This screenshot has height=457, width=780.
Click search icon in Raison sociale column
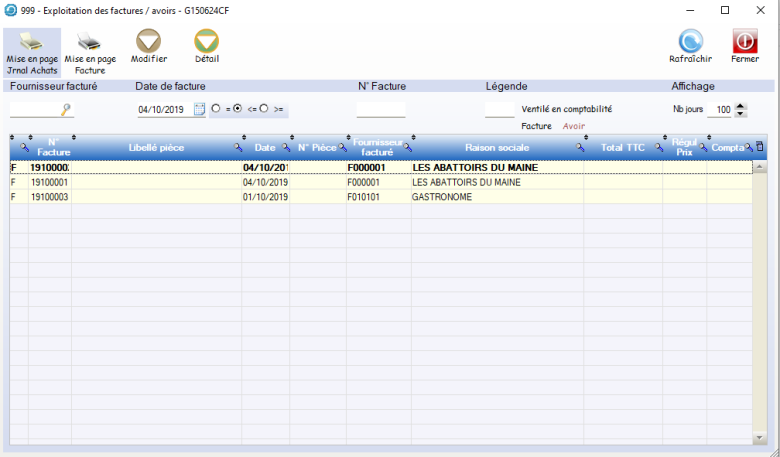pyautogui.click(x=580, y=148)
